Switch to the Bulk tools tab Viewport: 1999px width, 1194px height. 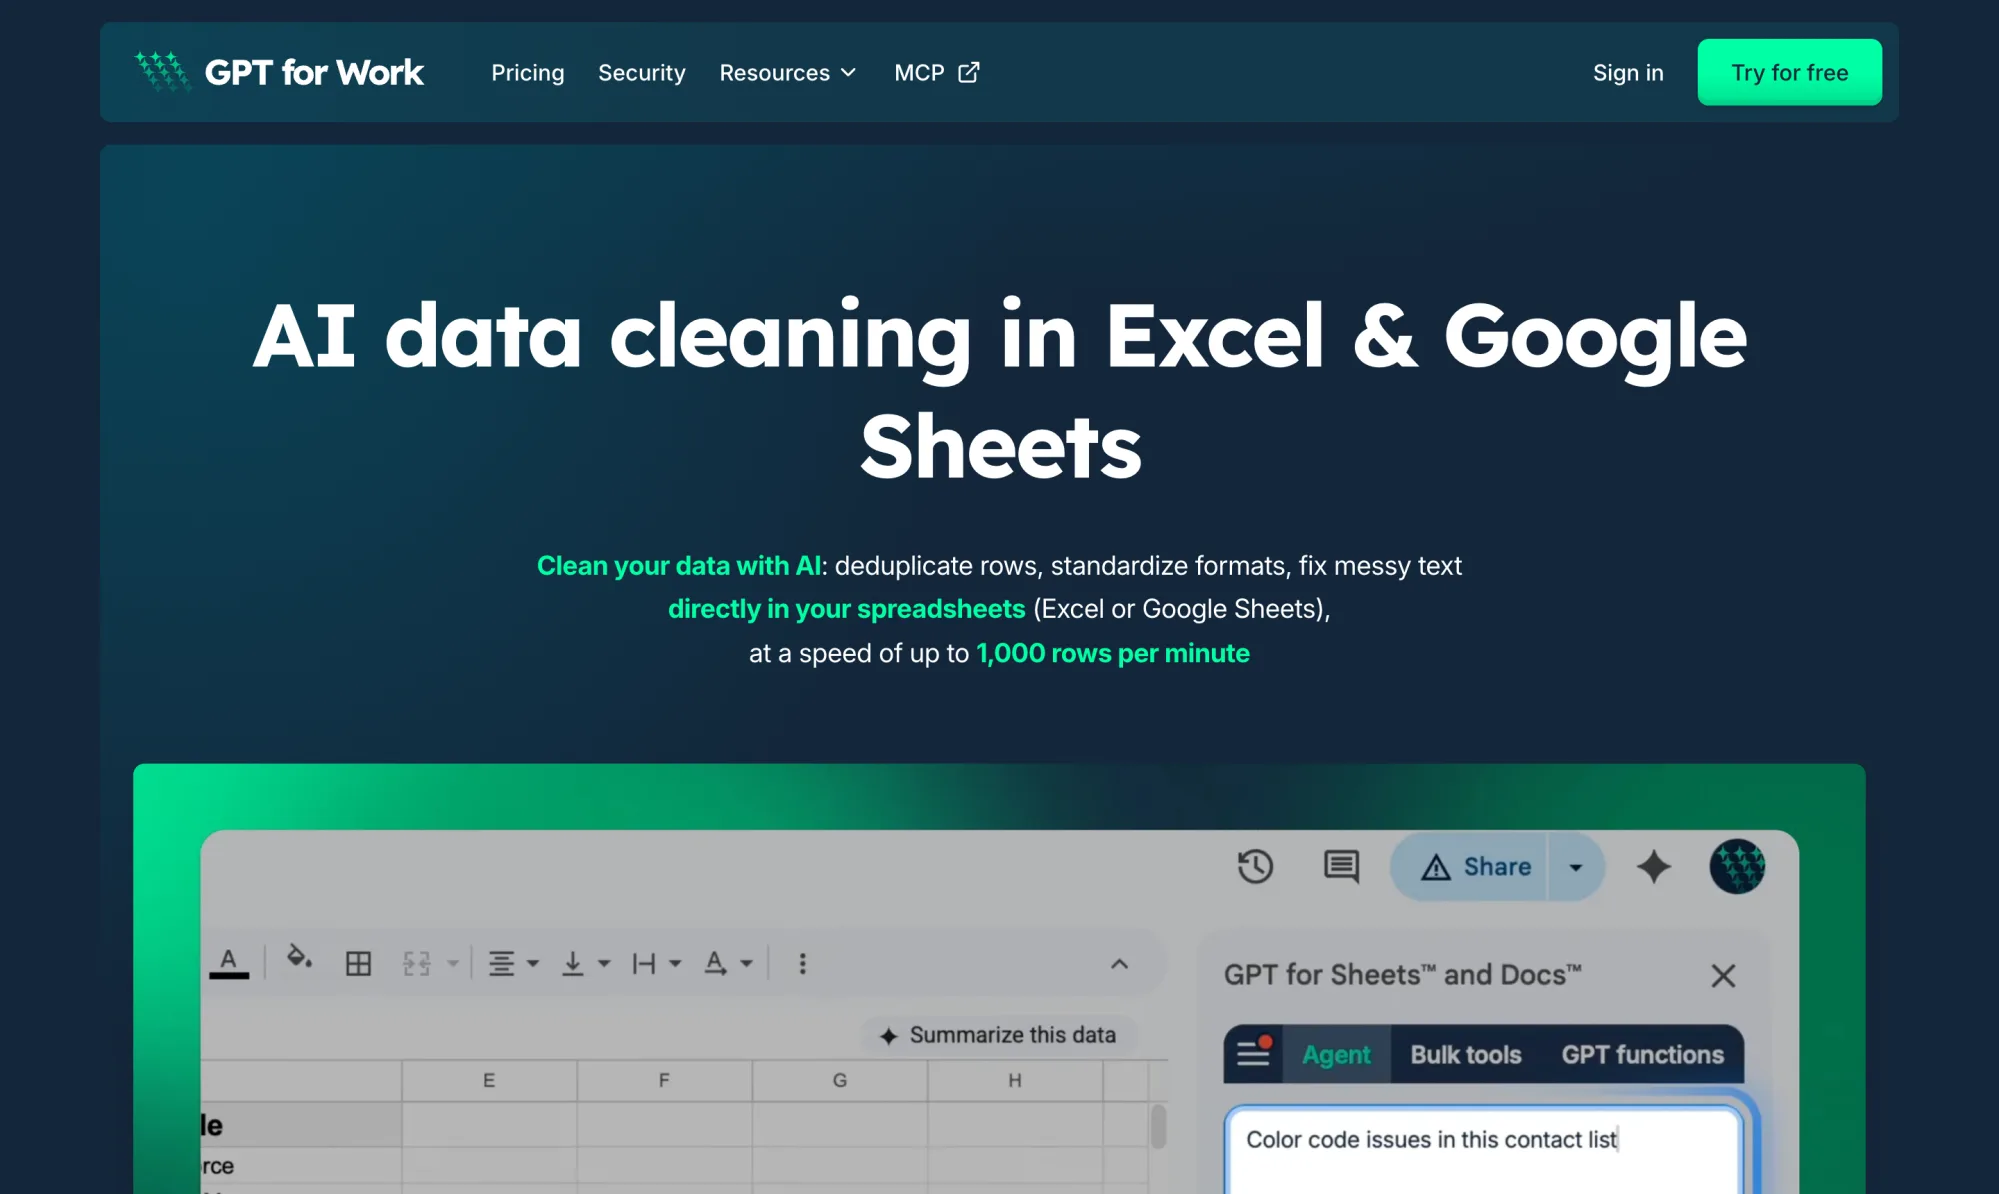click(1466, 1054)
